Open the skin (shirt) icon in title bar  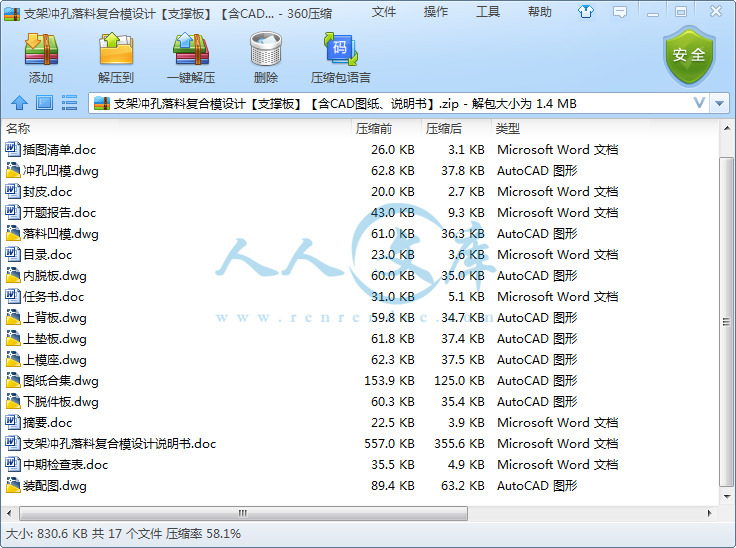(x=586, y=12)
